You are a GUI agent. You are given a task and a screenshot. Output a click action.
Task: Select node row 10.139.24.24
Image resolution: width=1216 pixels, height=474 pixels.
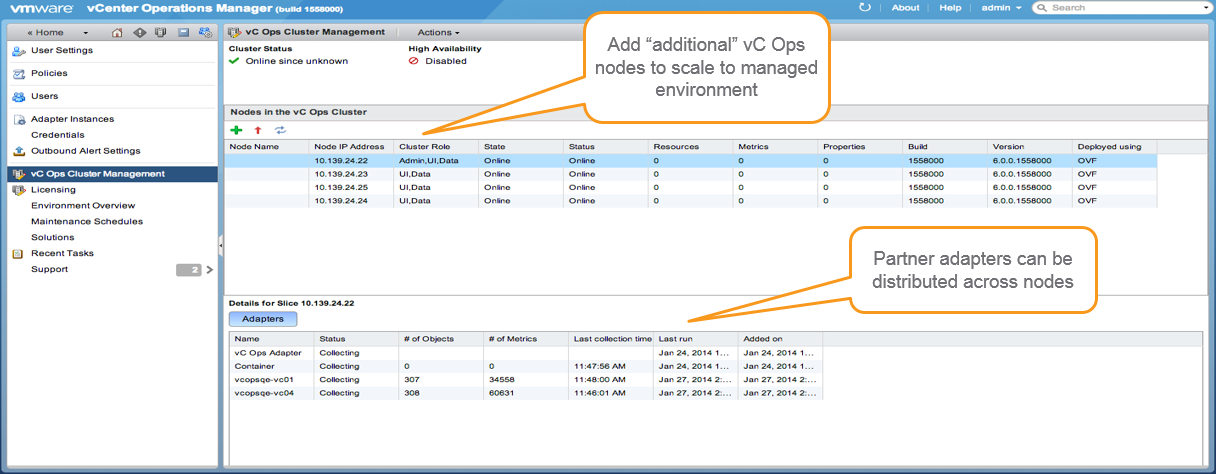[691, 200]
